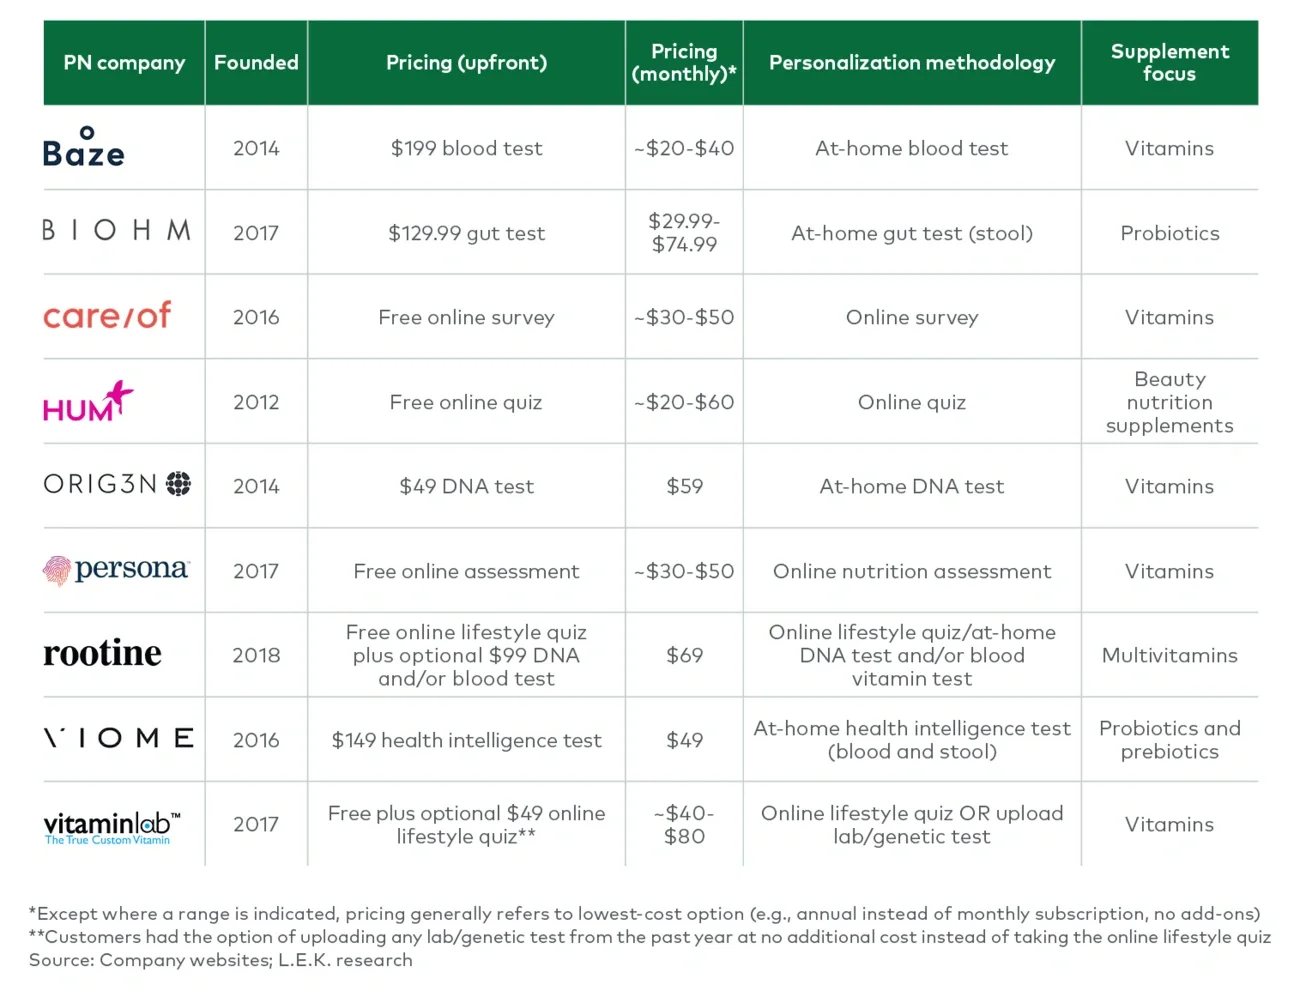The width and height of the screenshot is (1300, 997).
Task: Click the vitaminlab logo
Action: [x=112, y=826]
